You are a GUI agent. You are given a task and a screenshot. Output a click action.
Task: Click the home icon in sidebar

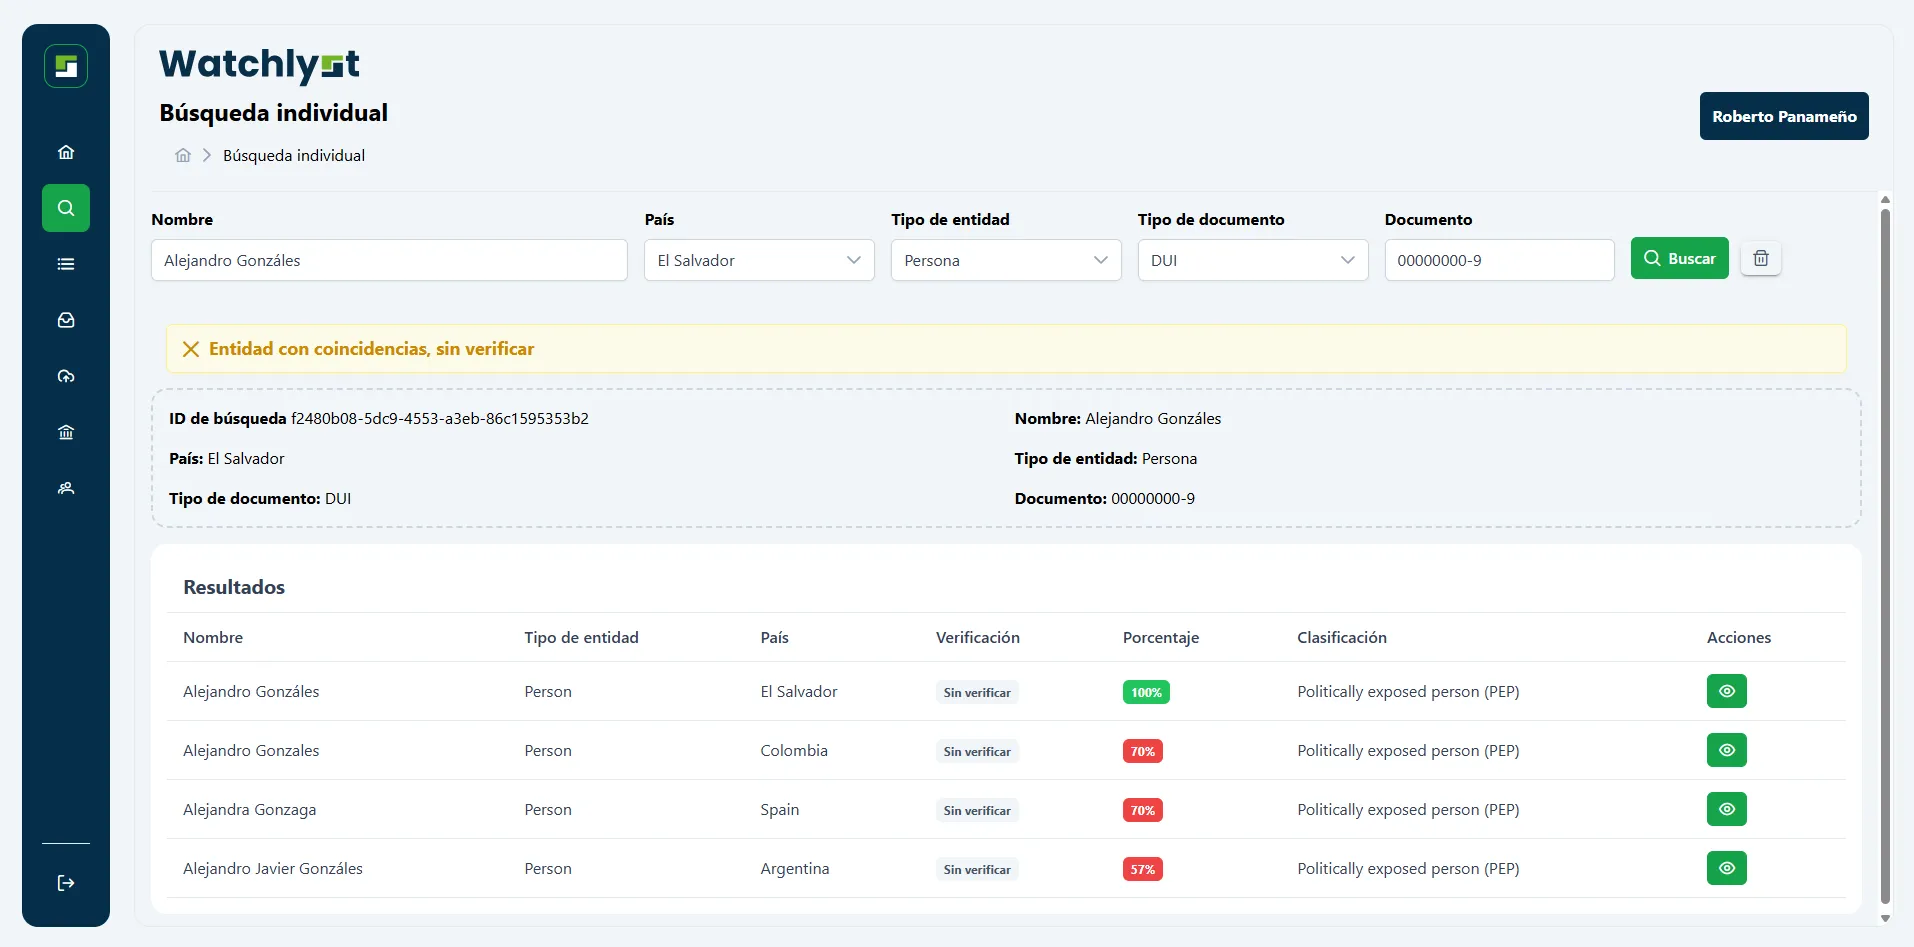point(66,152)
